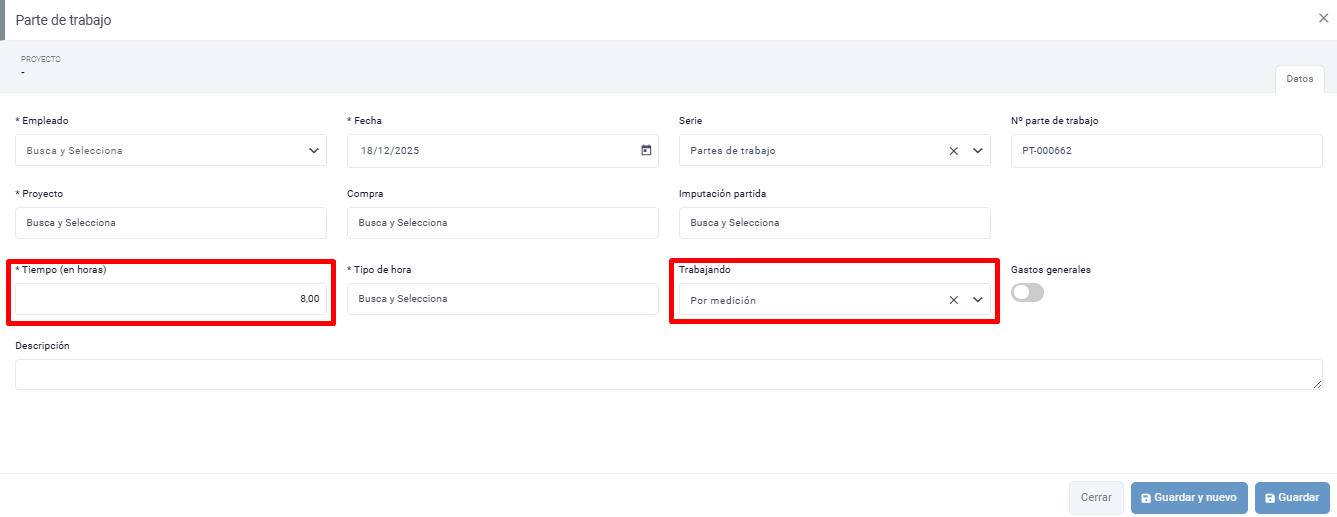The width and height of the screenshot is (1337, 517).
Task: Open the Serie dropdown arrow
Action: point(977,151)
